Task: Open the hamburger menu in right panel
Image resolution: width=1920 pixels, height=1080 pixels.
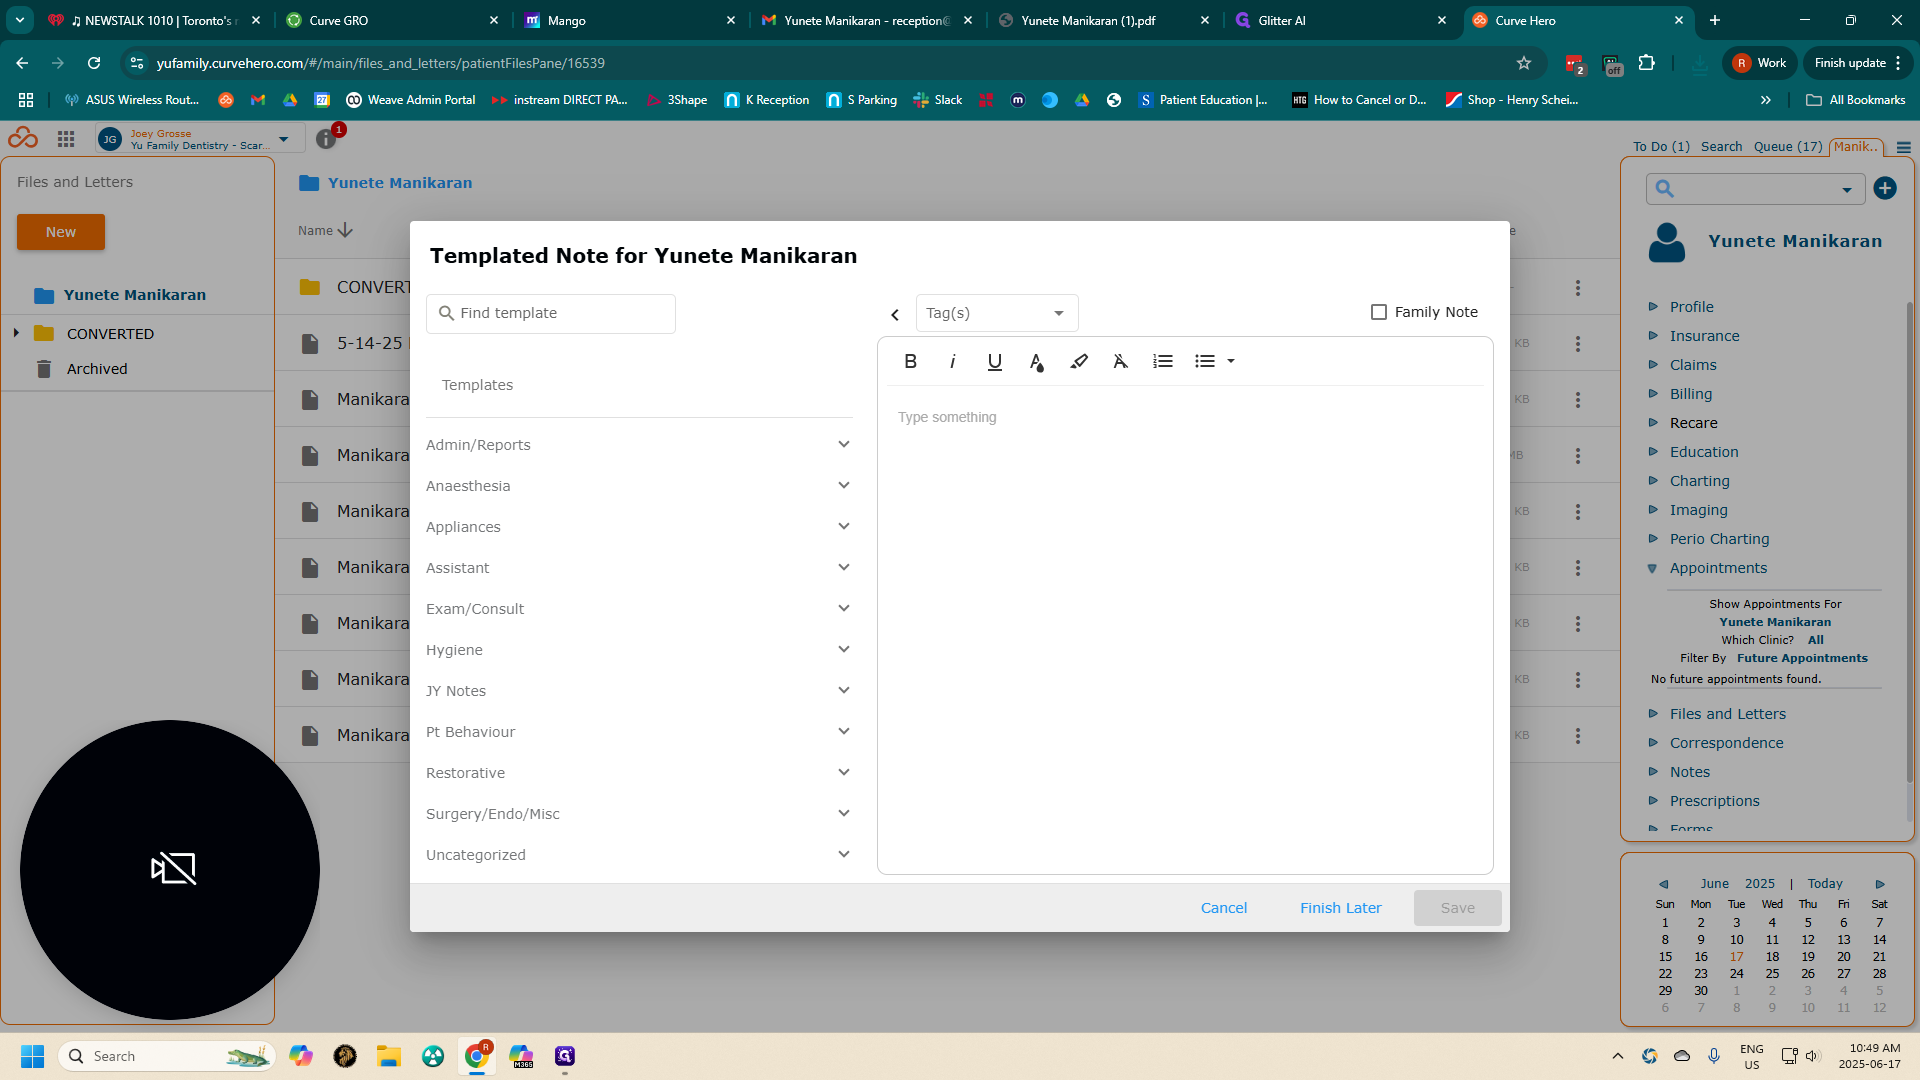Action: (1904, 147)
